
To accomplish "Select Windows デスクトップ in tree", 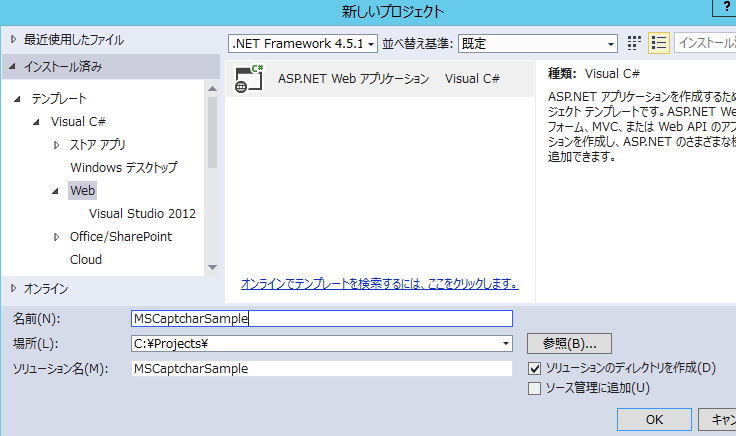I will (x=124, y=168).
